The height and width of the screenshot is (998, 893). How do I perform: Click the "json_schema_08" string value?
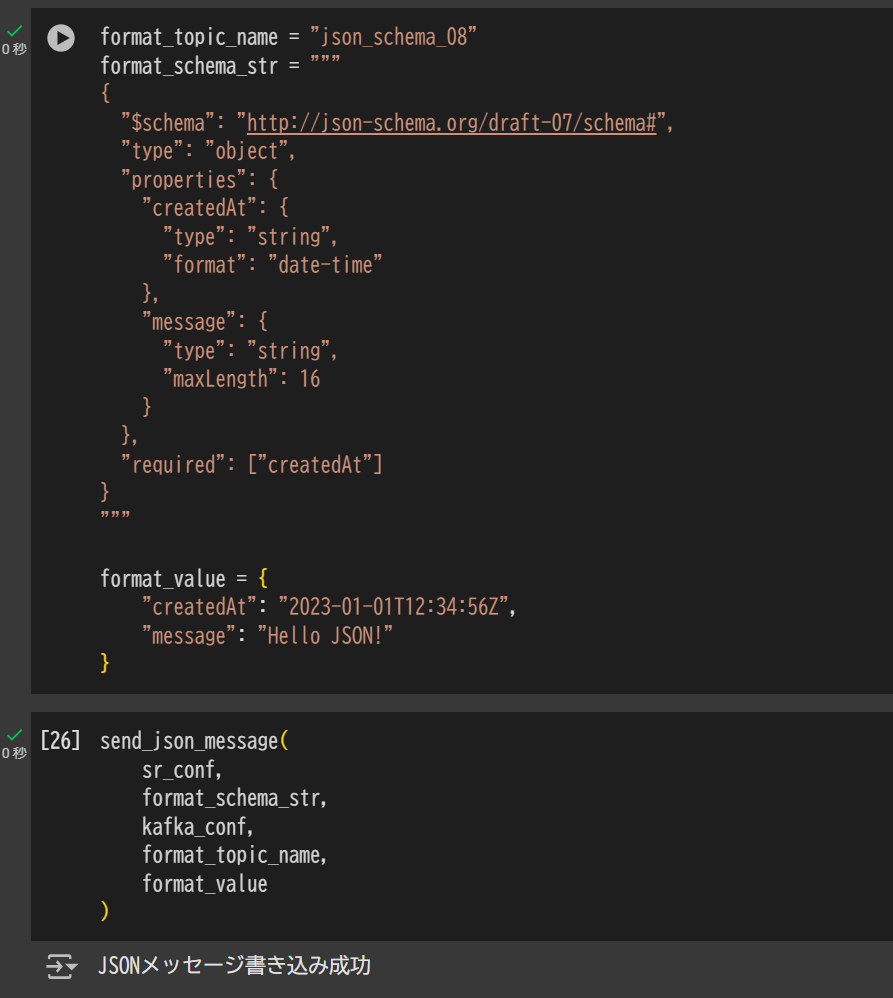coord(393,37)
